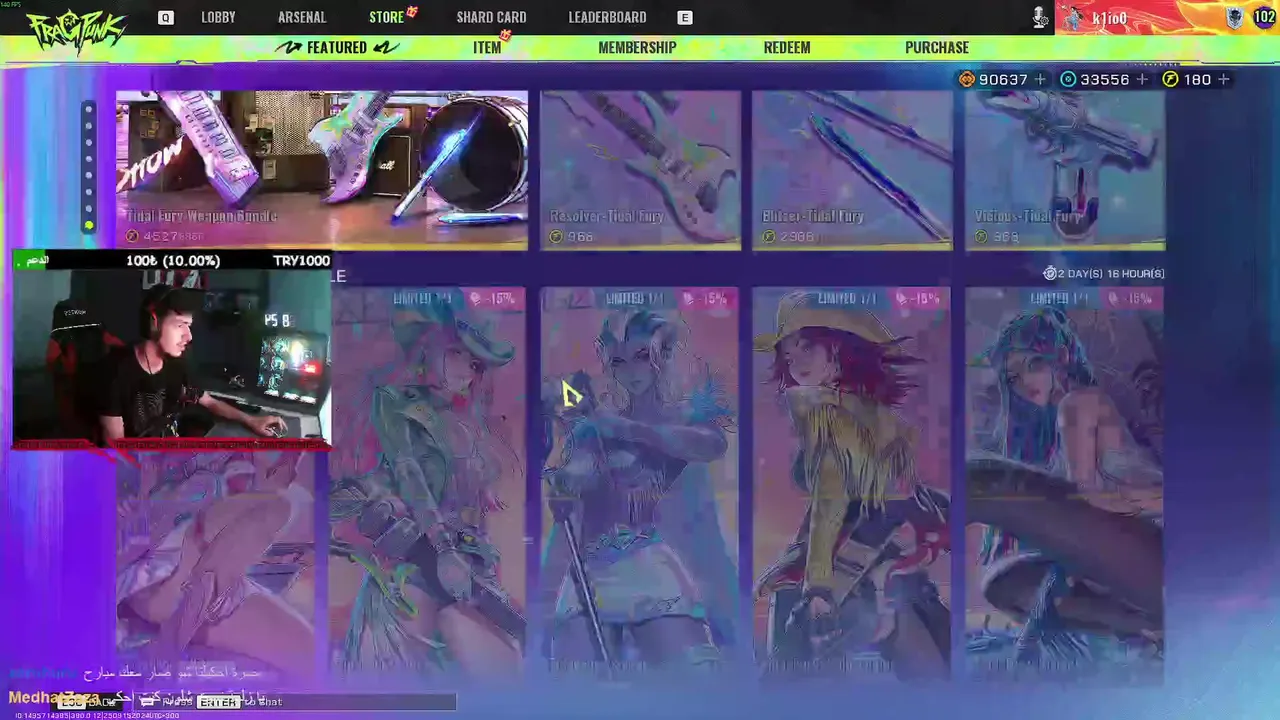Add more of the 33556 currency

[1142, 79]
